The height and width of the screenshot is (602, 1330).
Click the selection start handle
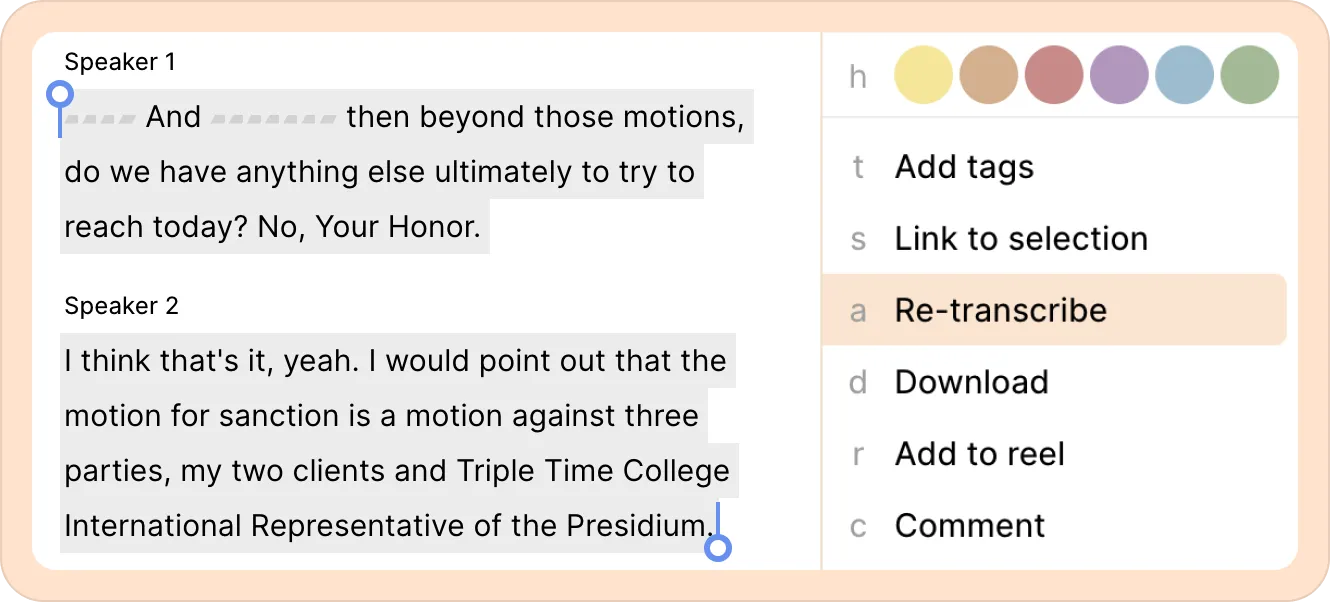coord(60,95)
